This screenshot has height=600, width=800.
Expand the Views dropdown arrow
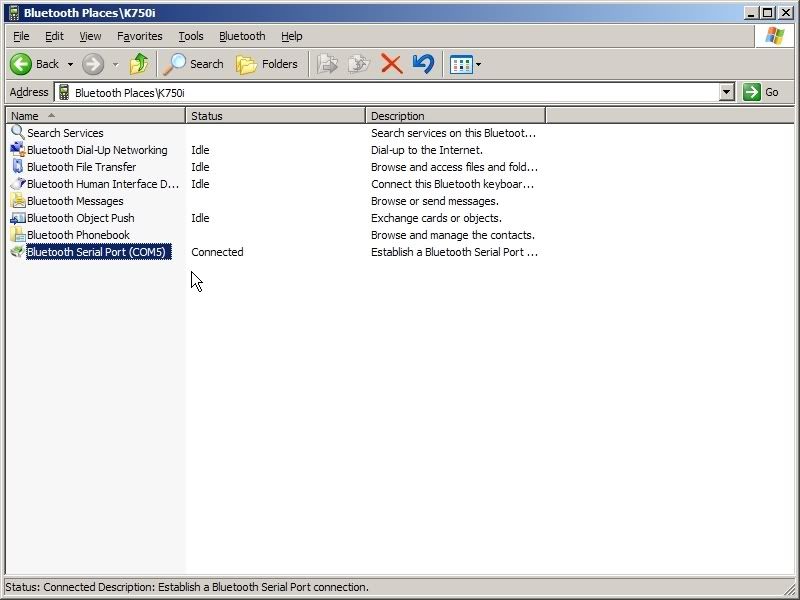[479, 65]
